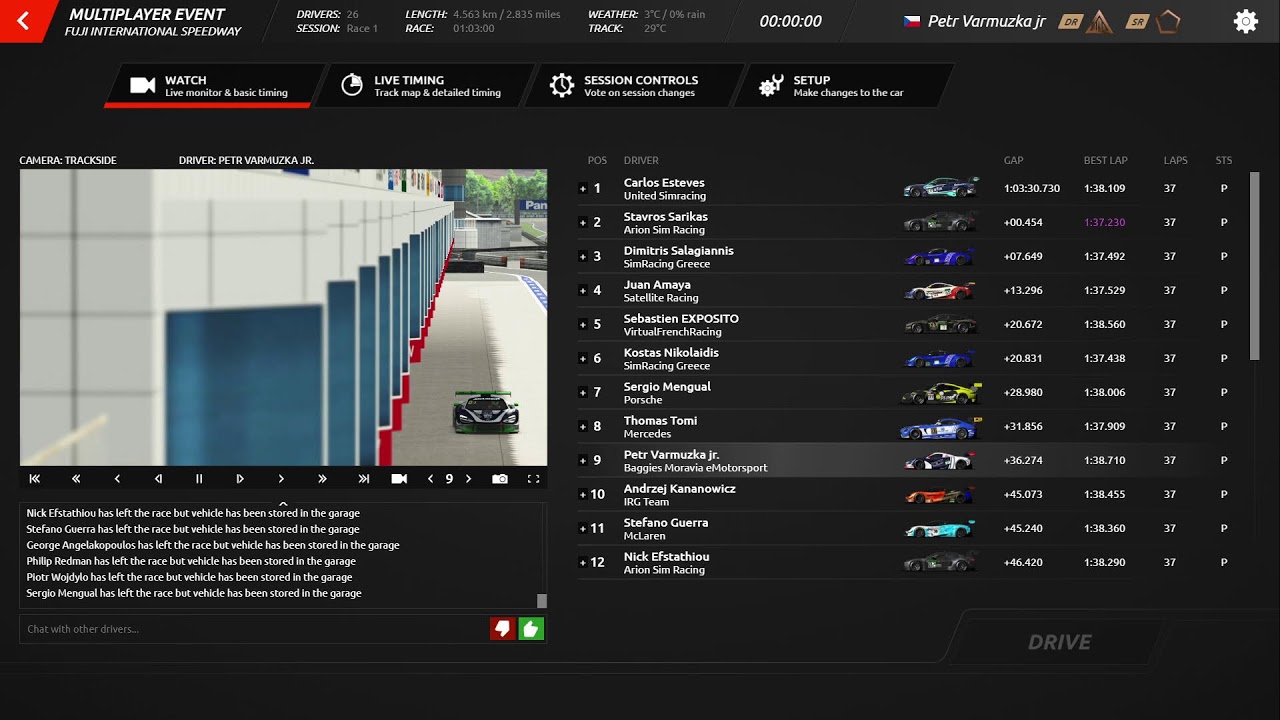Expand the chat panel with the chevron
Screen dimensions: 1280x720
pyautogui.click(x=283, y=504)
